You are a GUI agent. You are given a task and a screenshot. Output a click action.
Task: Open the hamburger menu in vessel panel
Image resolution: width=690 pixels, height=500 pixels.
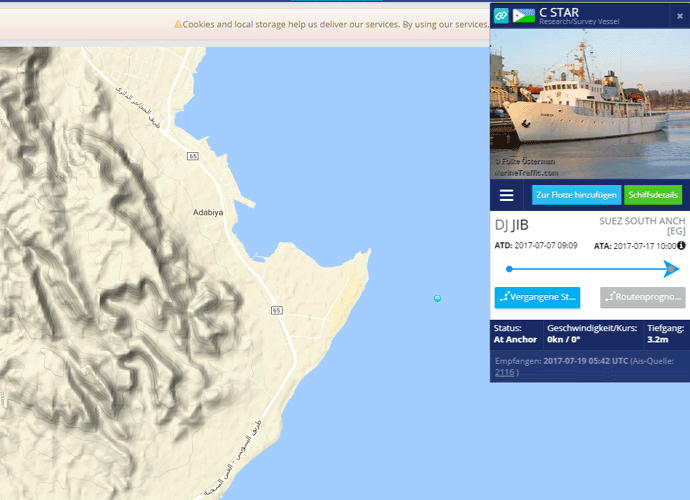507,195
